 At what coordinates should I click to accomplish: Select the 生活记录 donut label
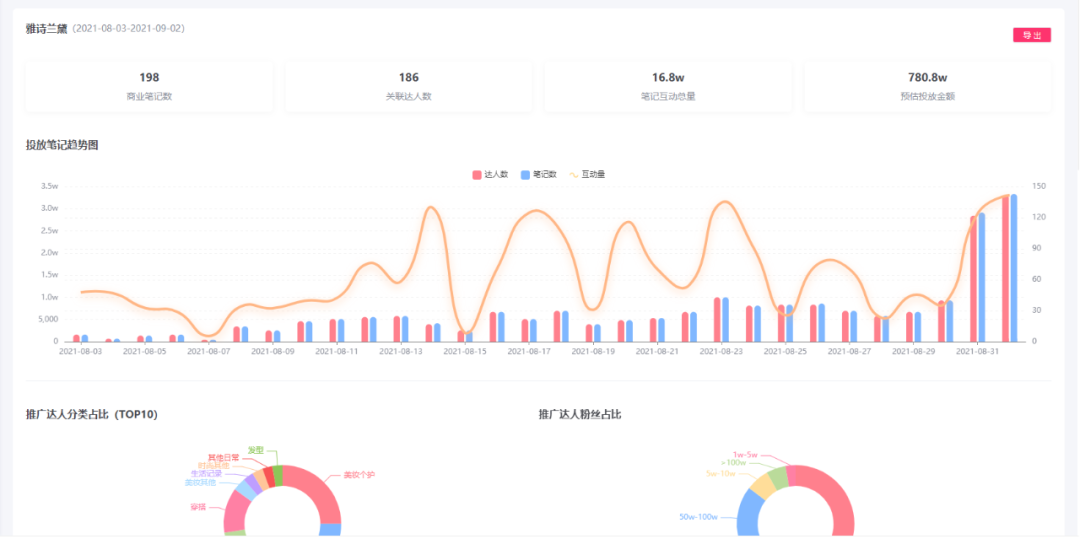(x=206, y=474)
